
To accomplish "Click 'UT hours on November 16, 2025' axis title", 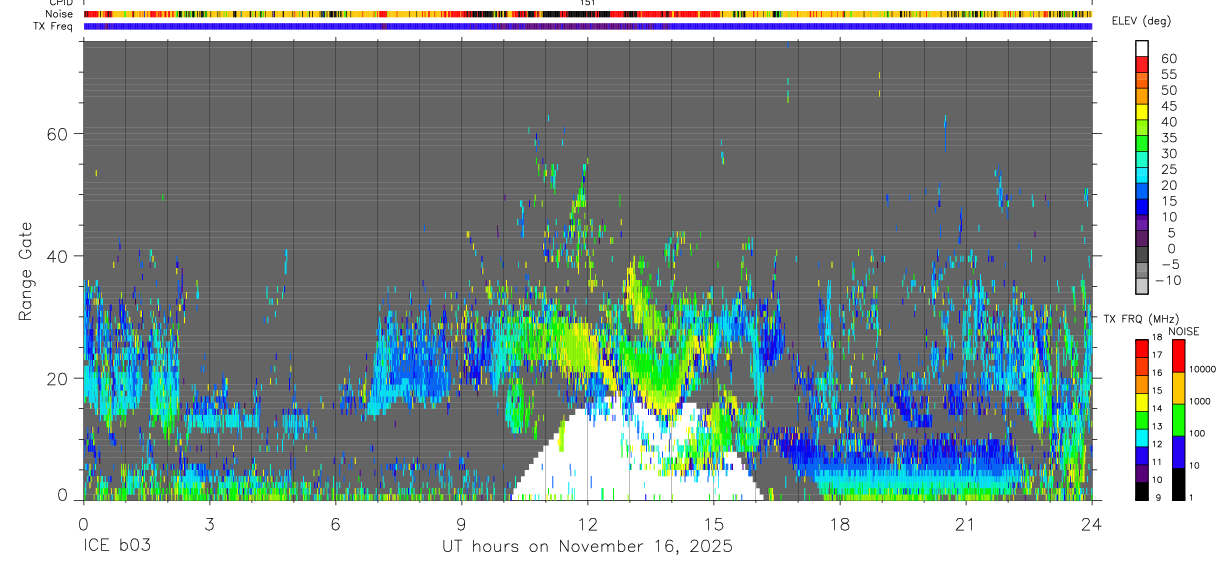I will pos(587,546).
